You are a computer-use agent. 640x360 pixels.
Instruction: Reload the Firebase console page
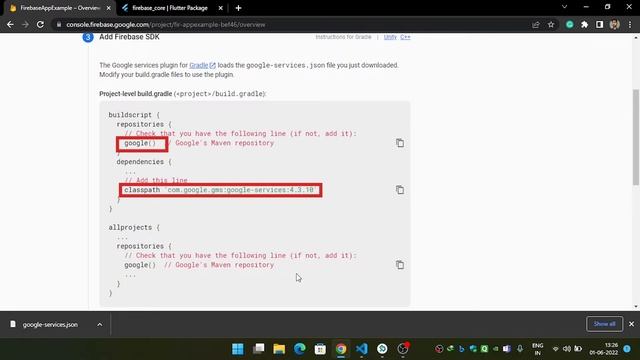[40, 24]
